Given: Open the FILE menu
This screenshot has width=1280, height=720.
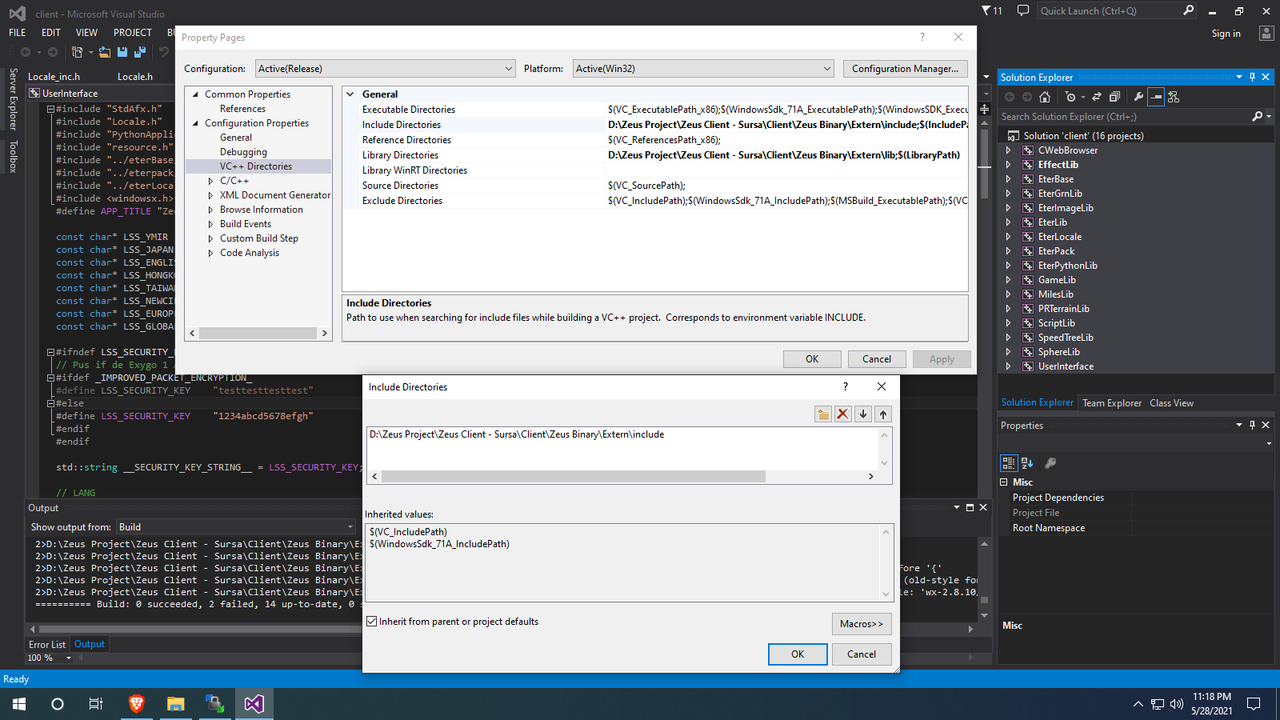Looking at the screenshot, I should tap(17, 33).
